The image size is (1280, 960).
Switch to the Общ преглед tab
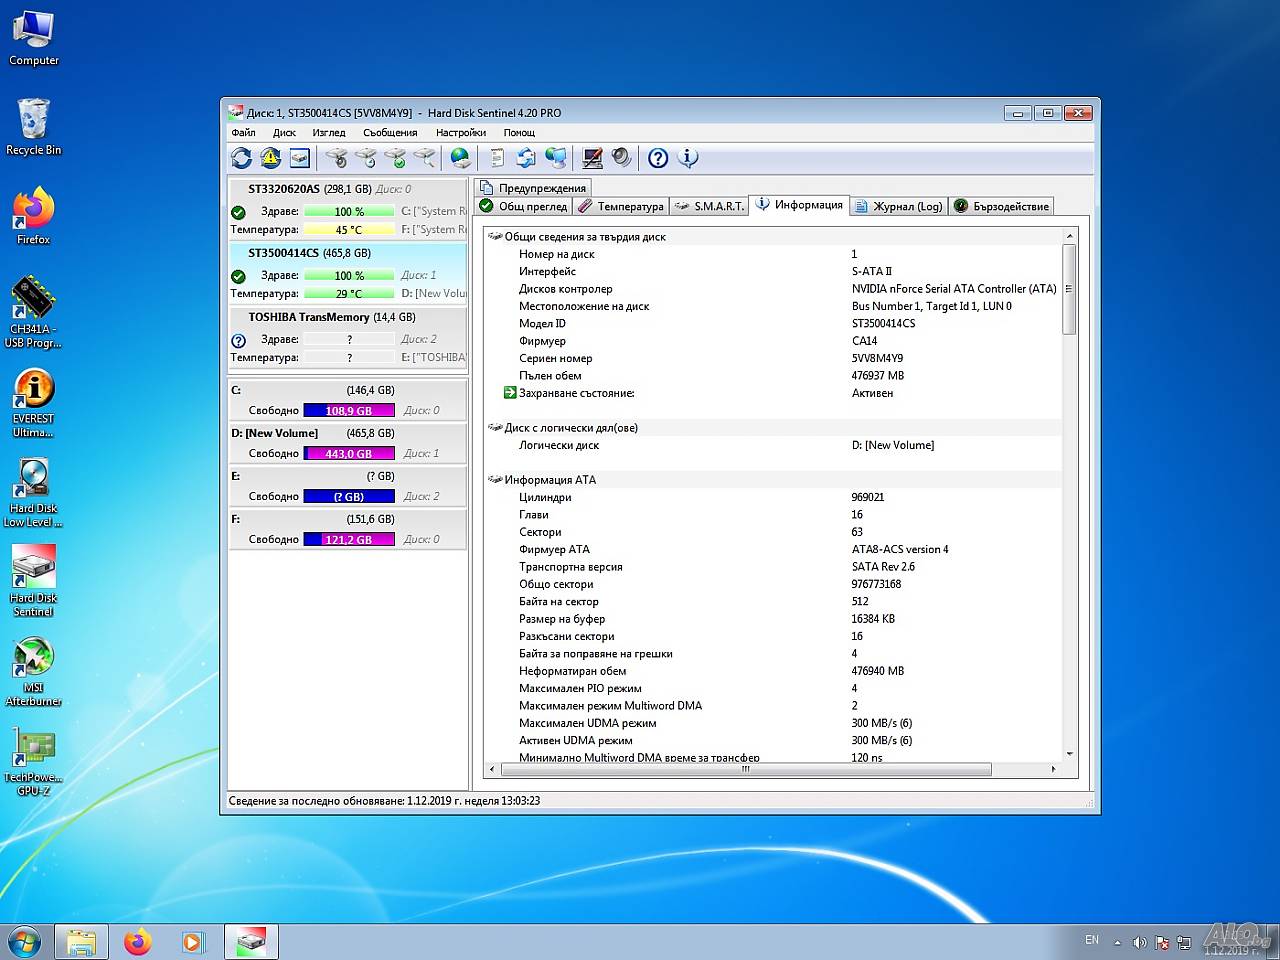coord(524,206)
